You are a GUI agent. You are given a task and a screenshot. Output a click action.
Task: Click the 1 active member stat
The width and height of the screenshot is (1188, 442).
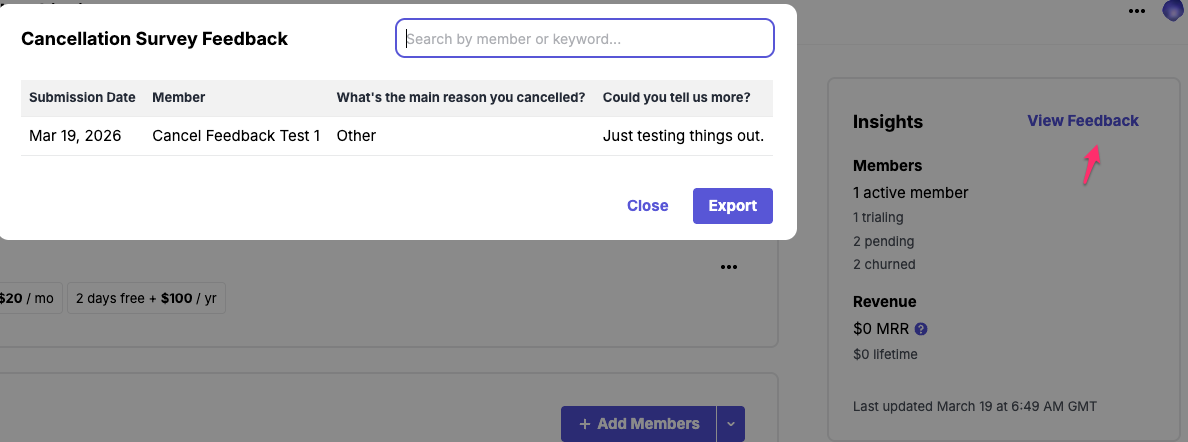tap(910, 192)
